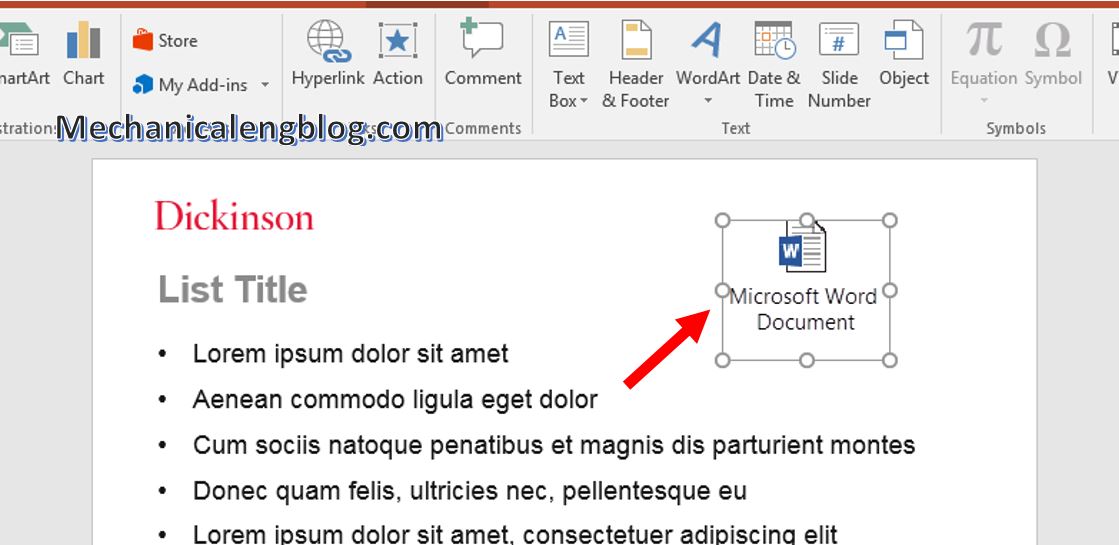Click top-left resize handle of Word object
This screenshot has height=545, width=1119.
pyautogui.click(x=722, y=220)
